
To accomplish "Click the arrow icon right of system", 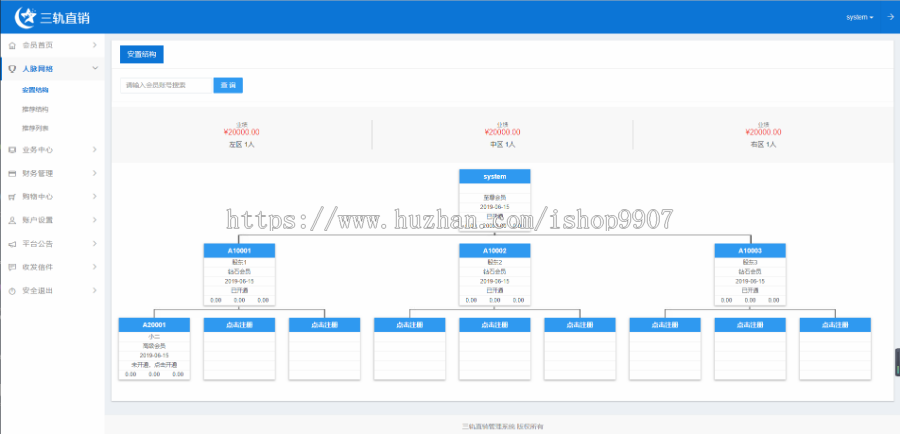I will click(x=890, y=17).
